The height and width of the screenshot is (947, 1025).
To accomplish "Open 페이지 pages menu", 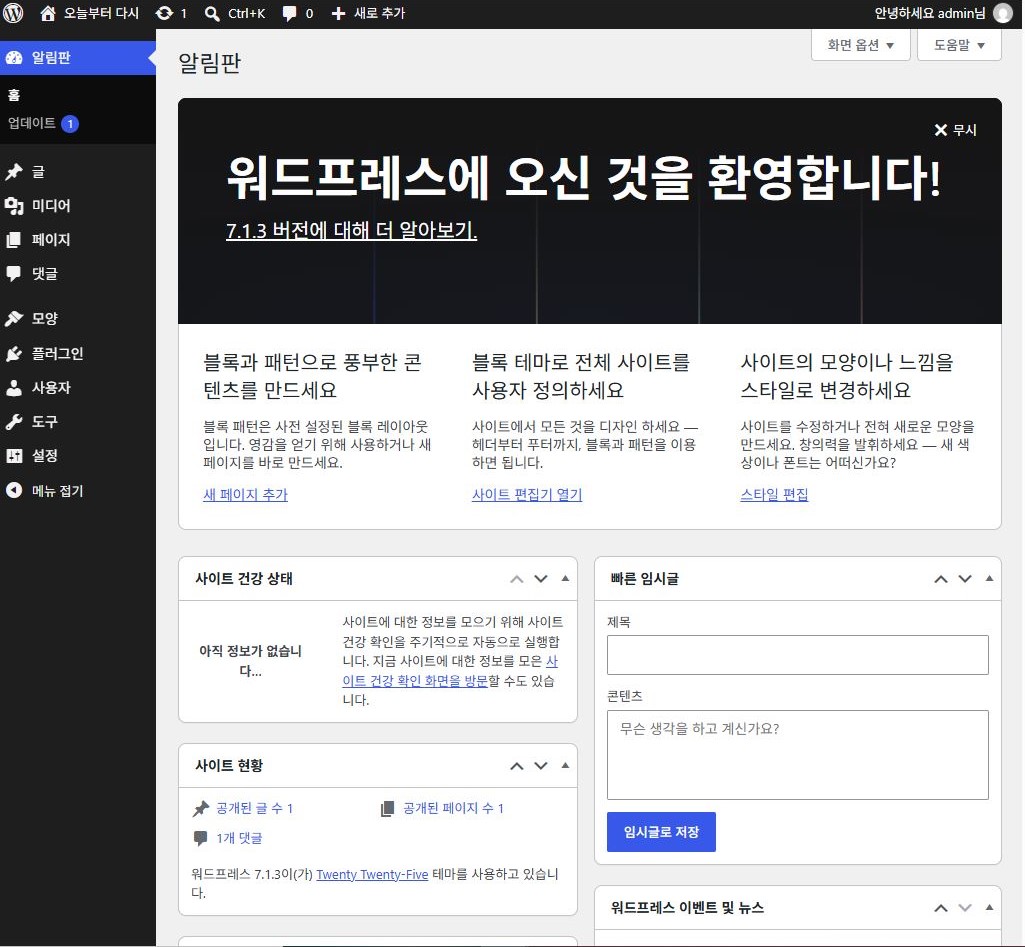I will 78,240.
